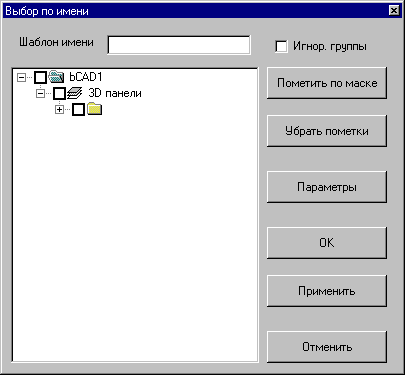Image resolution: width=405 pixels, height=375 pixels.
Task: Check the bCAD1 tree checkbox
Action: tap(41, 77)
